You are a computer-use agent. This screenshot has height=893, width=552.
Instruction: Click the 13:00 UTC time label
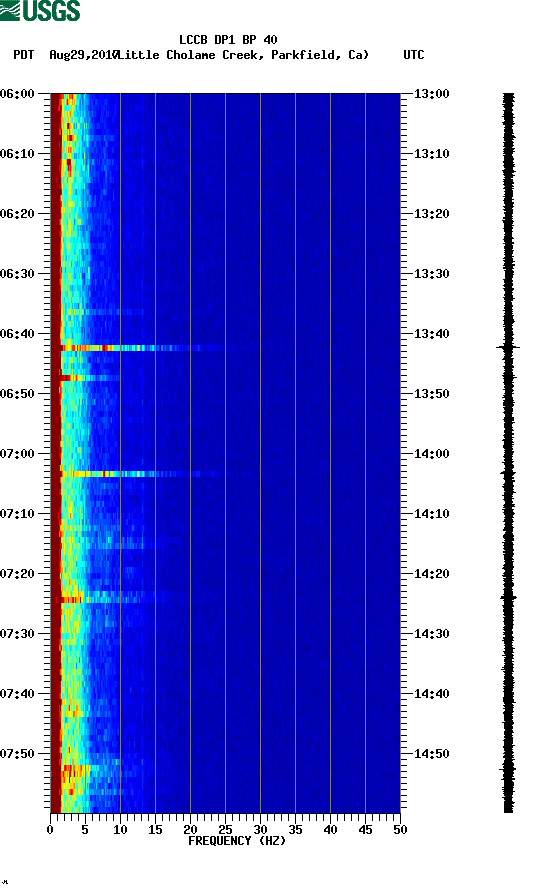(x=431, y=93)
